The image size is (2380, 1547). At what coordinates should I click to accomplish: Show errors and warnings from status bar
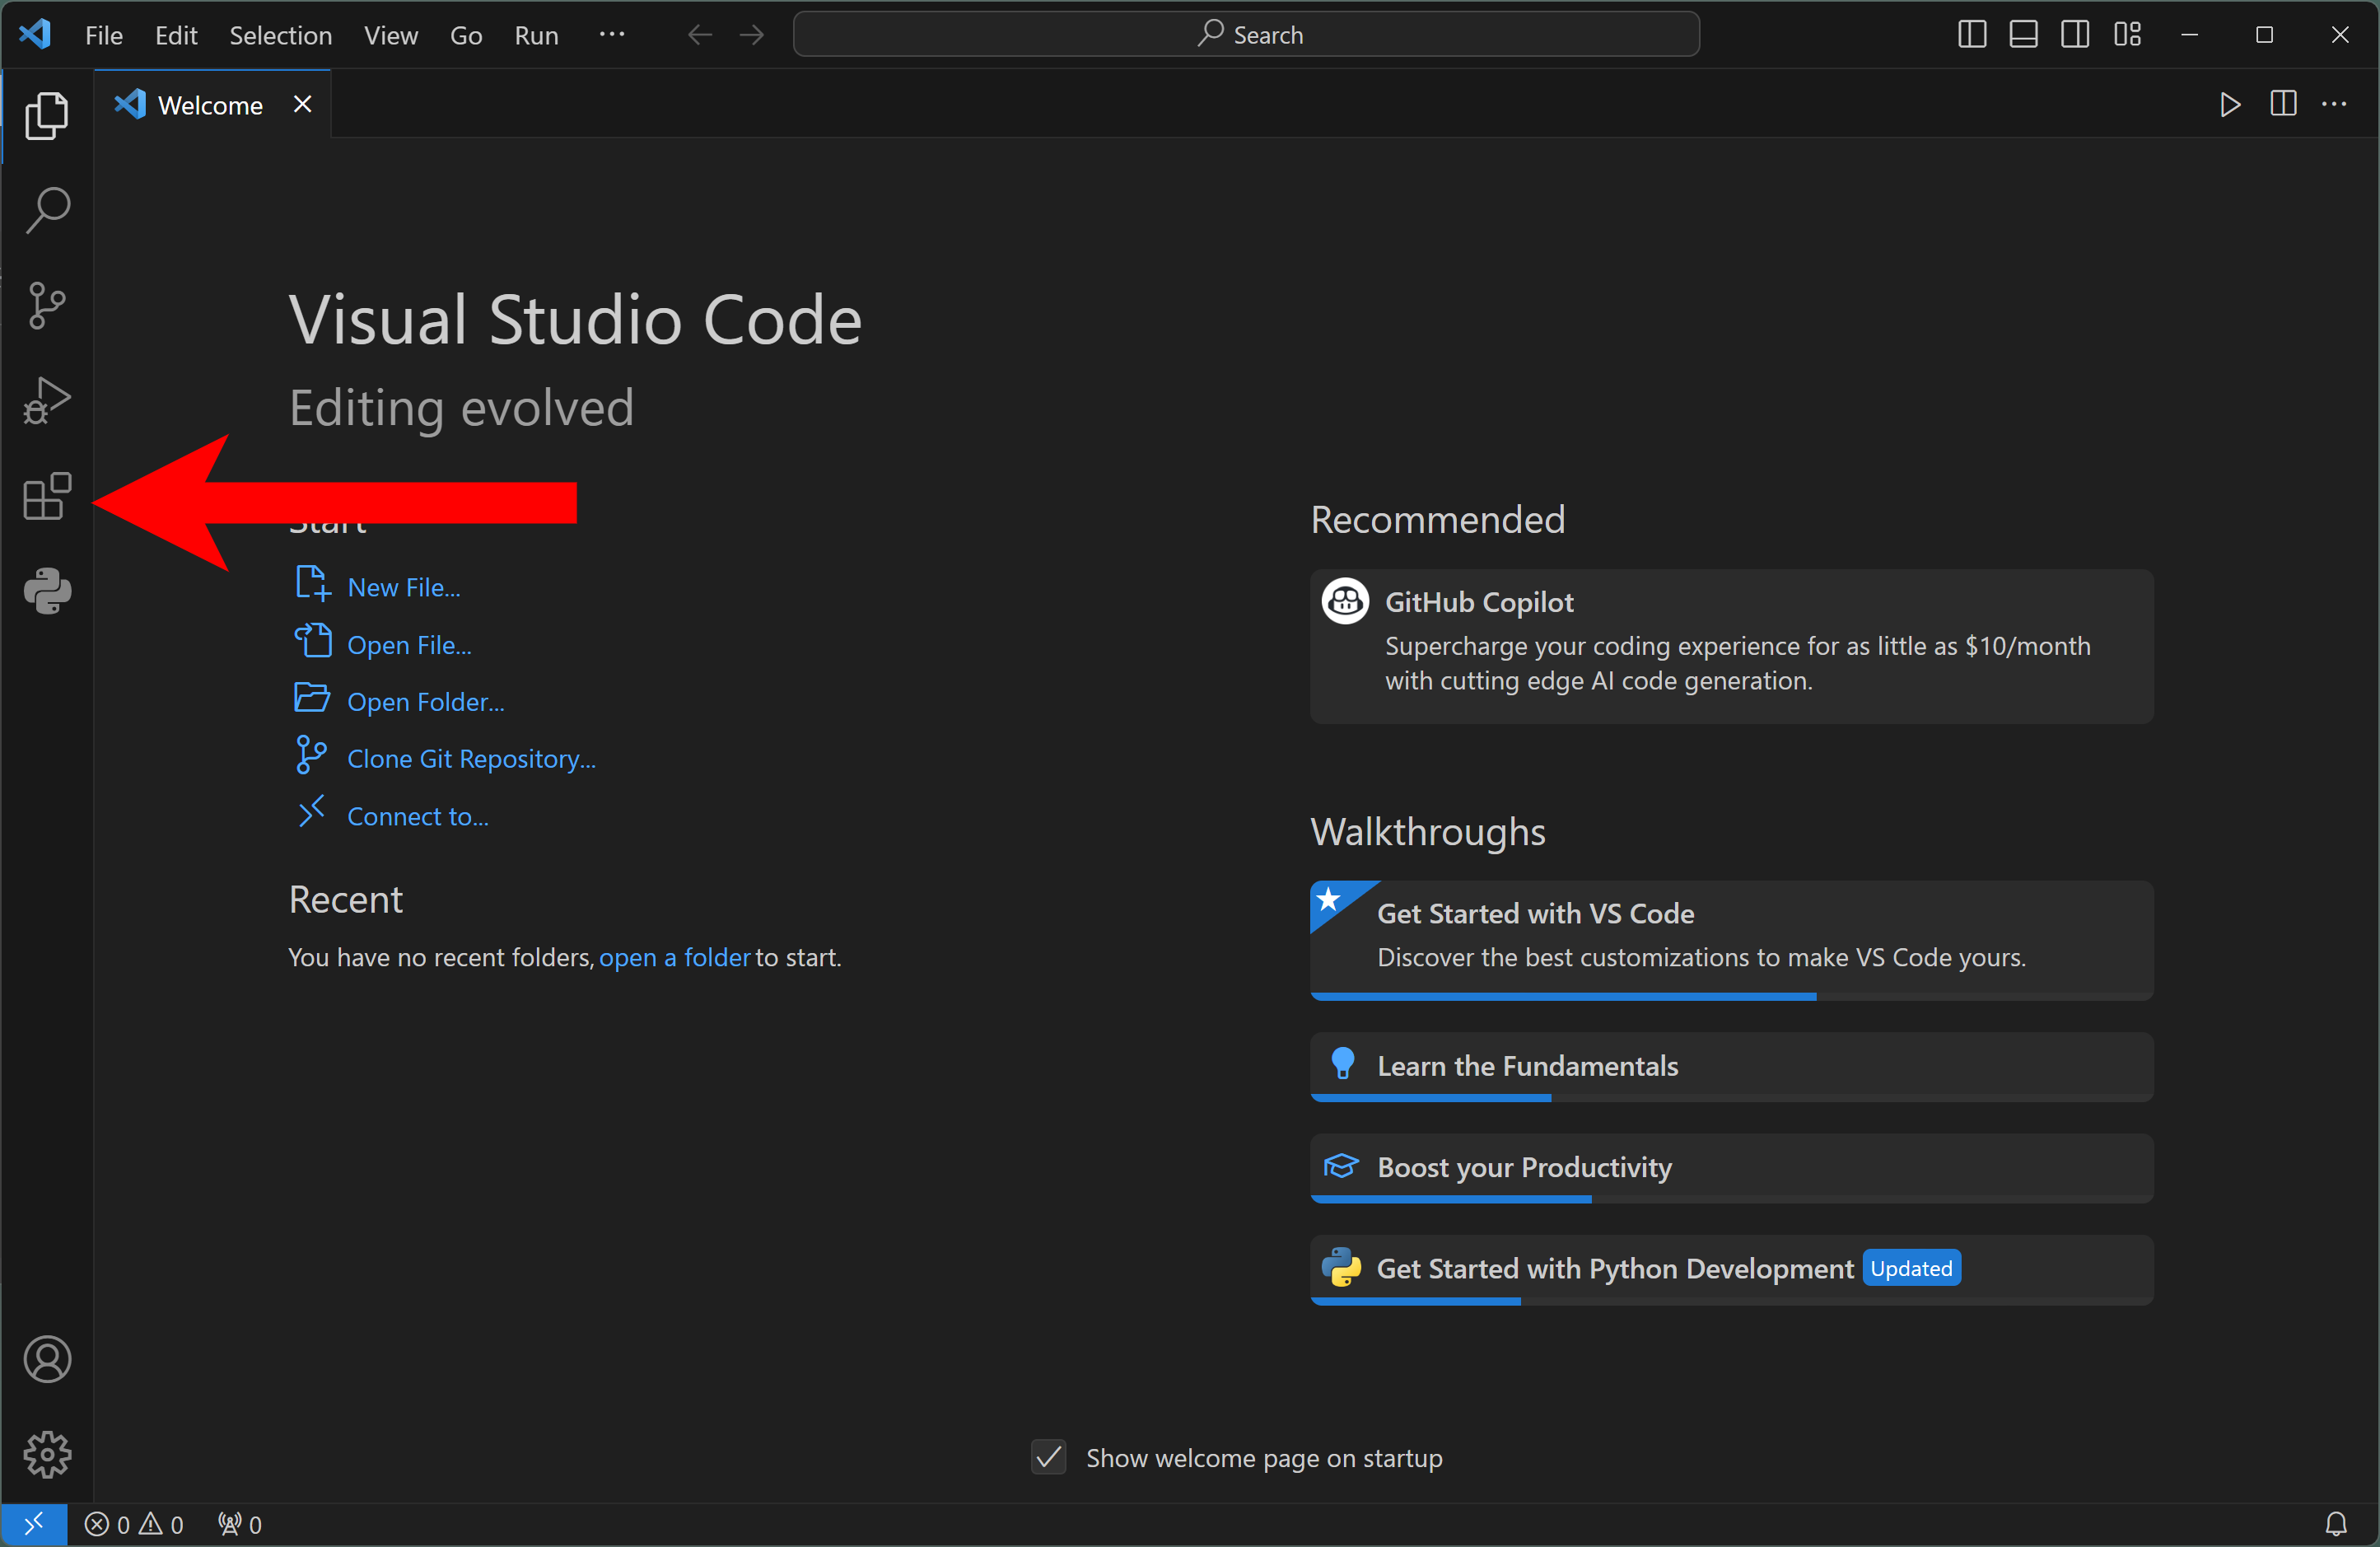tap(134, 1524)
